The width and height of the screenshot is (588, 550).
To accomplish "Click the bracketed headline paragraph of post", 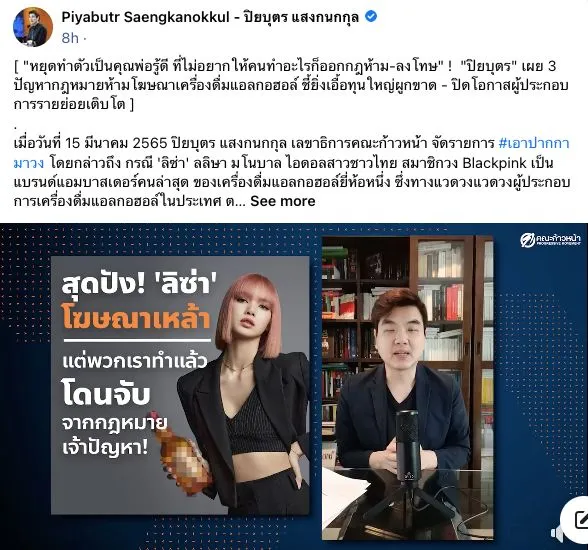I will click(x=291, y=85).
